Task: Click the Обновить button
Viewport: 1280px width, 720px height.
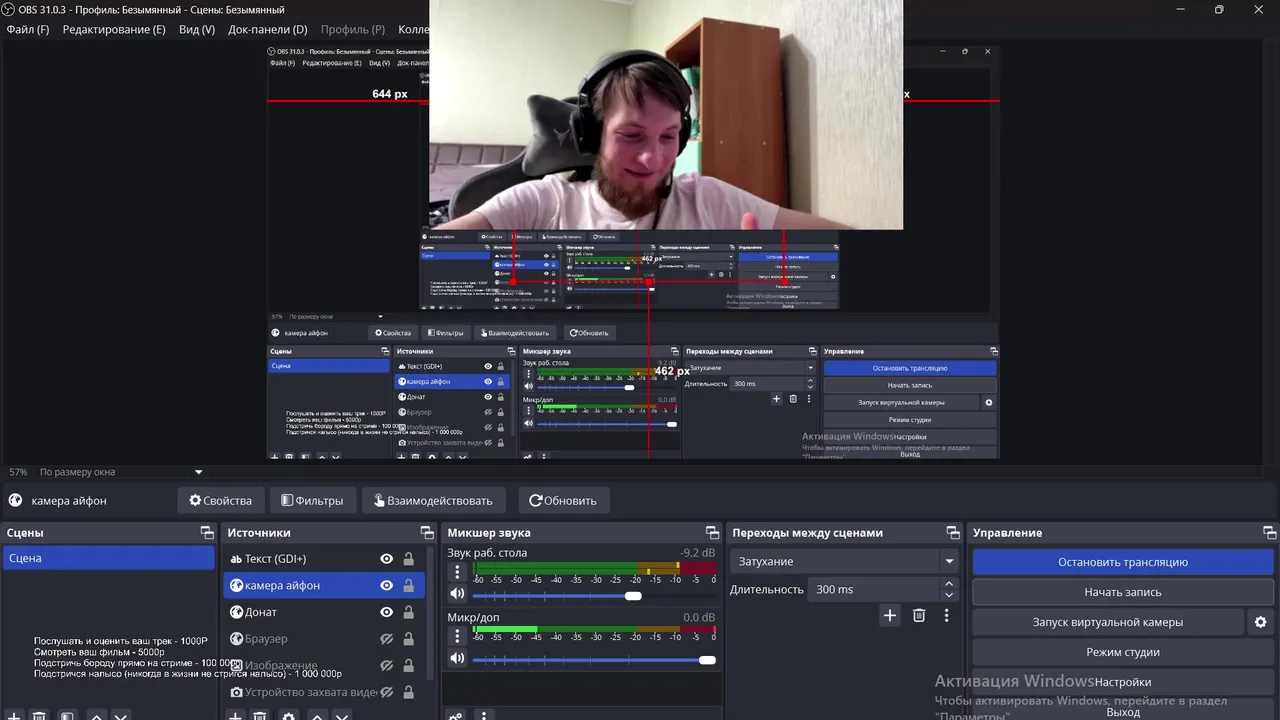Action: tap(563, 501)
